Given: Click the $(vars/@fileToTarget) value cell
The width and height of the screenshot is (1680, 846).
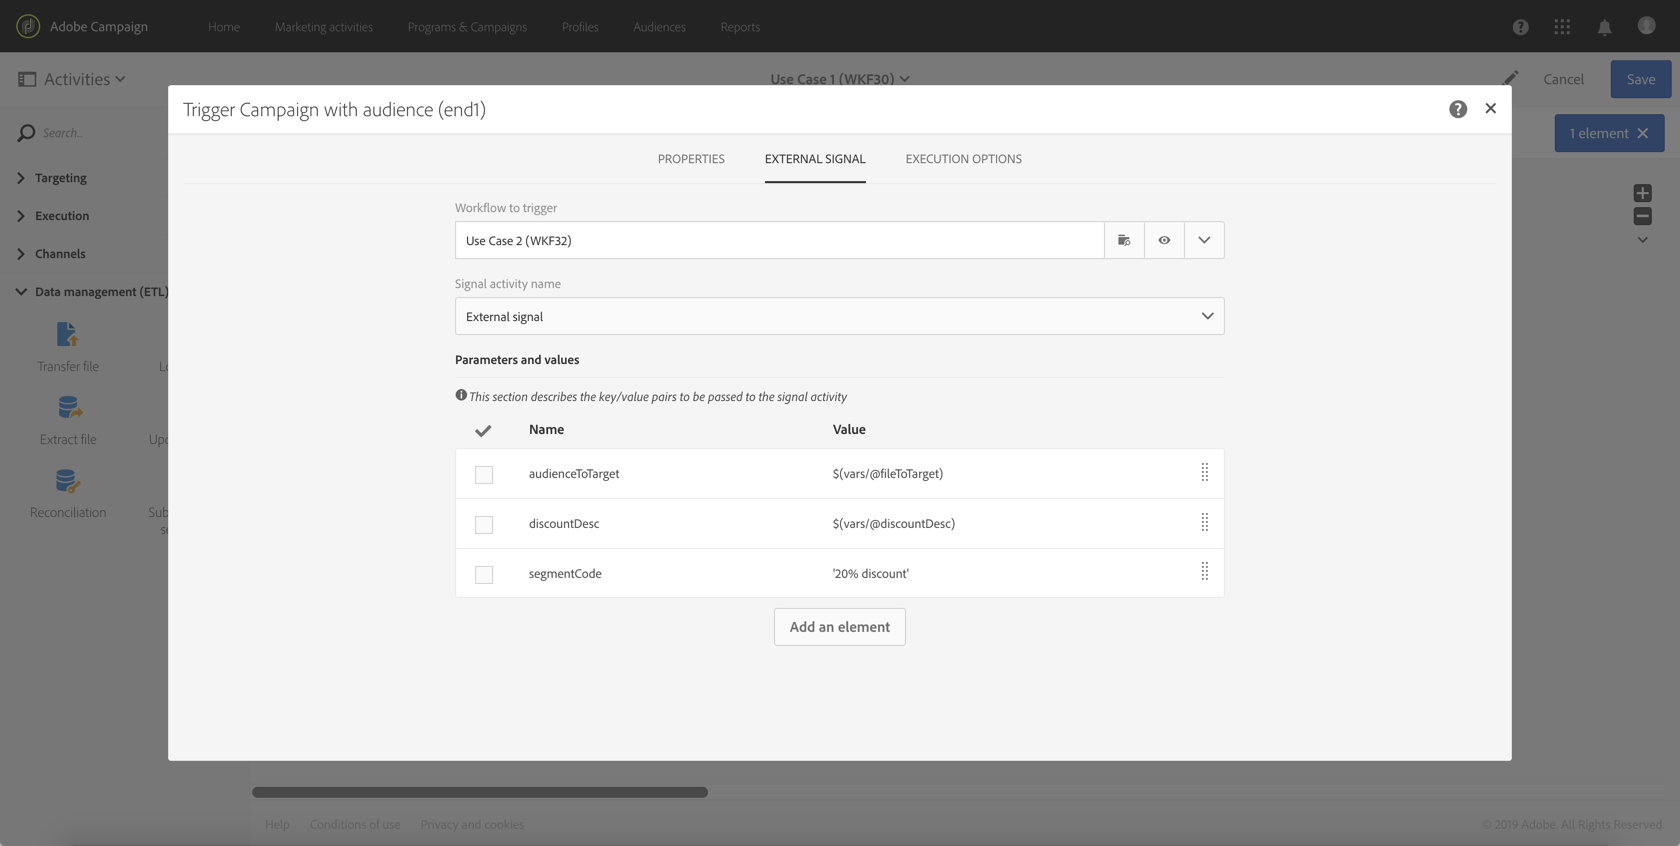Looking at the screenshot, I should pyautogui.click(x=888, y=474).
